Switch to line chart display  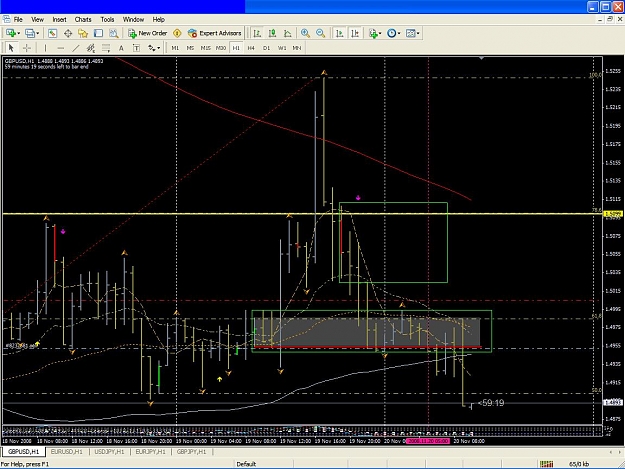[x=288, y=33]
